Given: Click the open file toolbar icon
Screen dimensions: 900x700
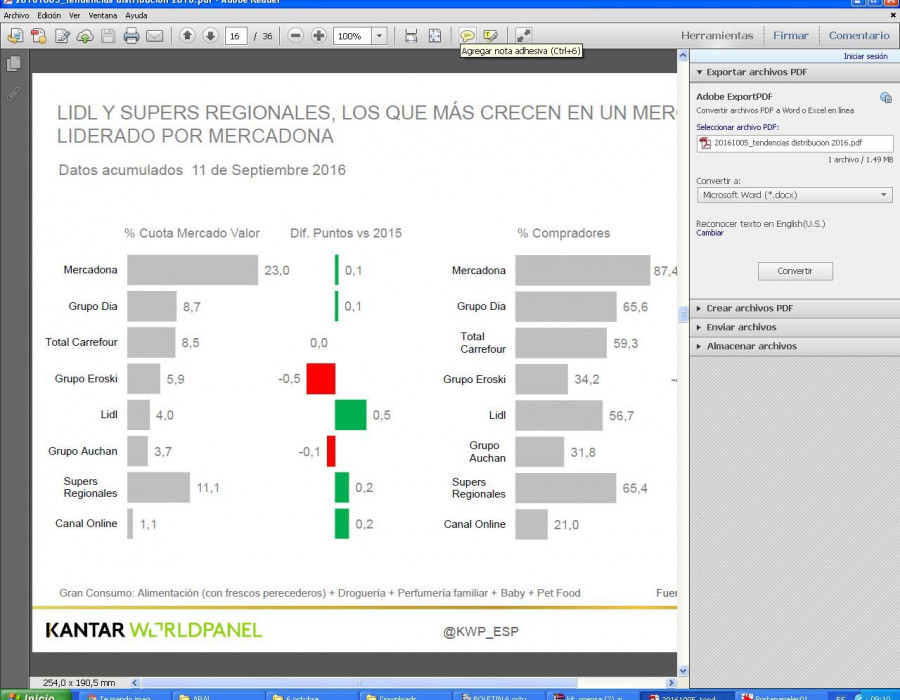Looking at the screenshot, I should tap(15, 36).
